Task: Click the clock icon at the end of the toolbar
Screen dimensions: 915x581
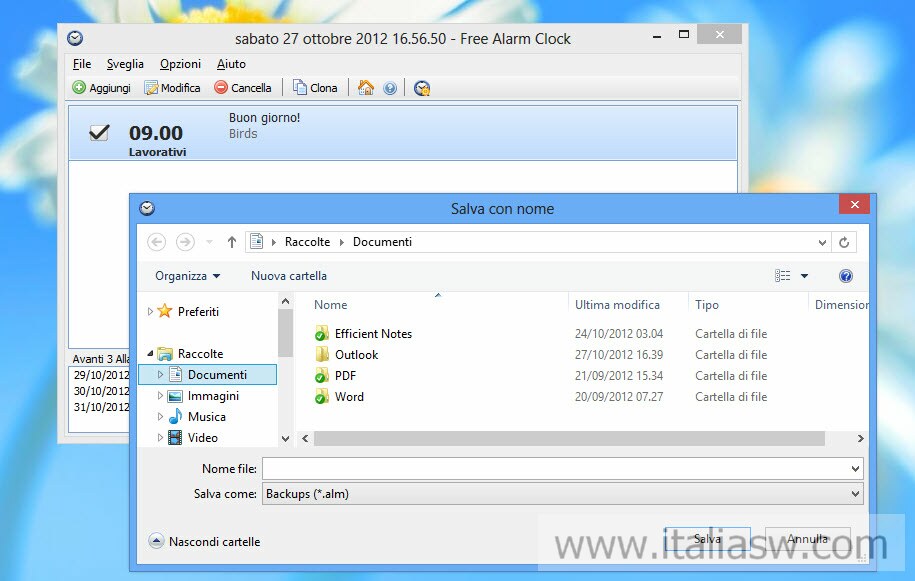Action: [422, 88]
